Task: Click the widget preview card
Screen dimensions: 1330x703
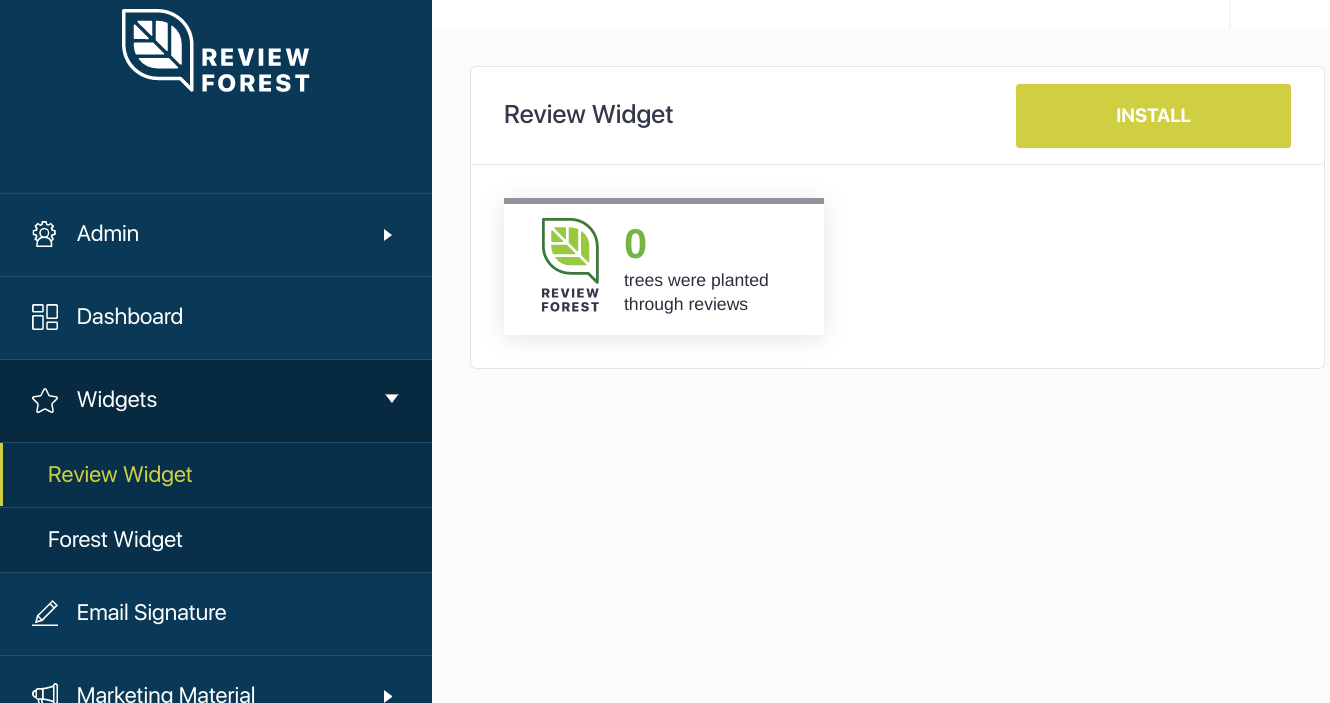Action: point(664,266)
